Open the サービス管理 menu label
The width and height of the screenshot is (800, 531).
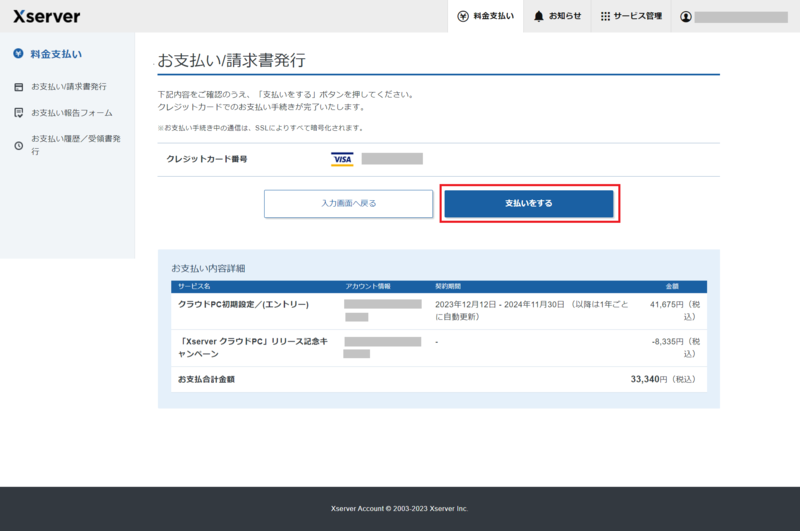(637, 16)
